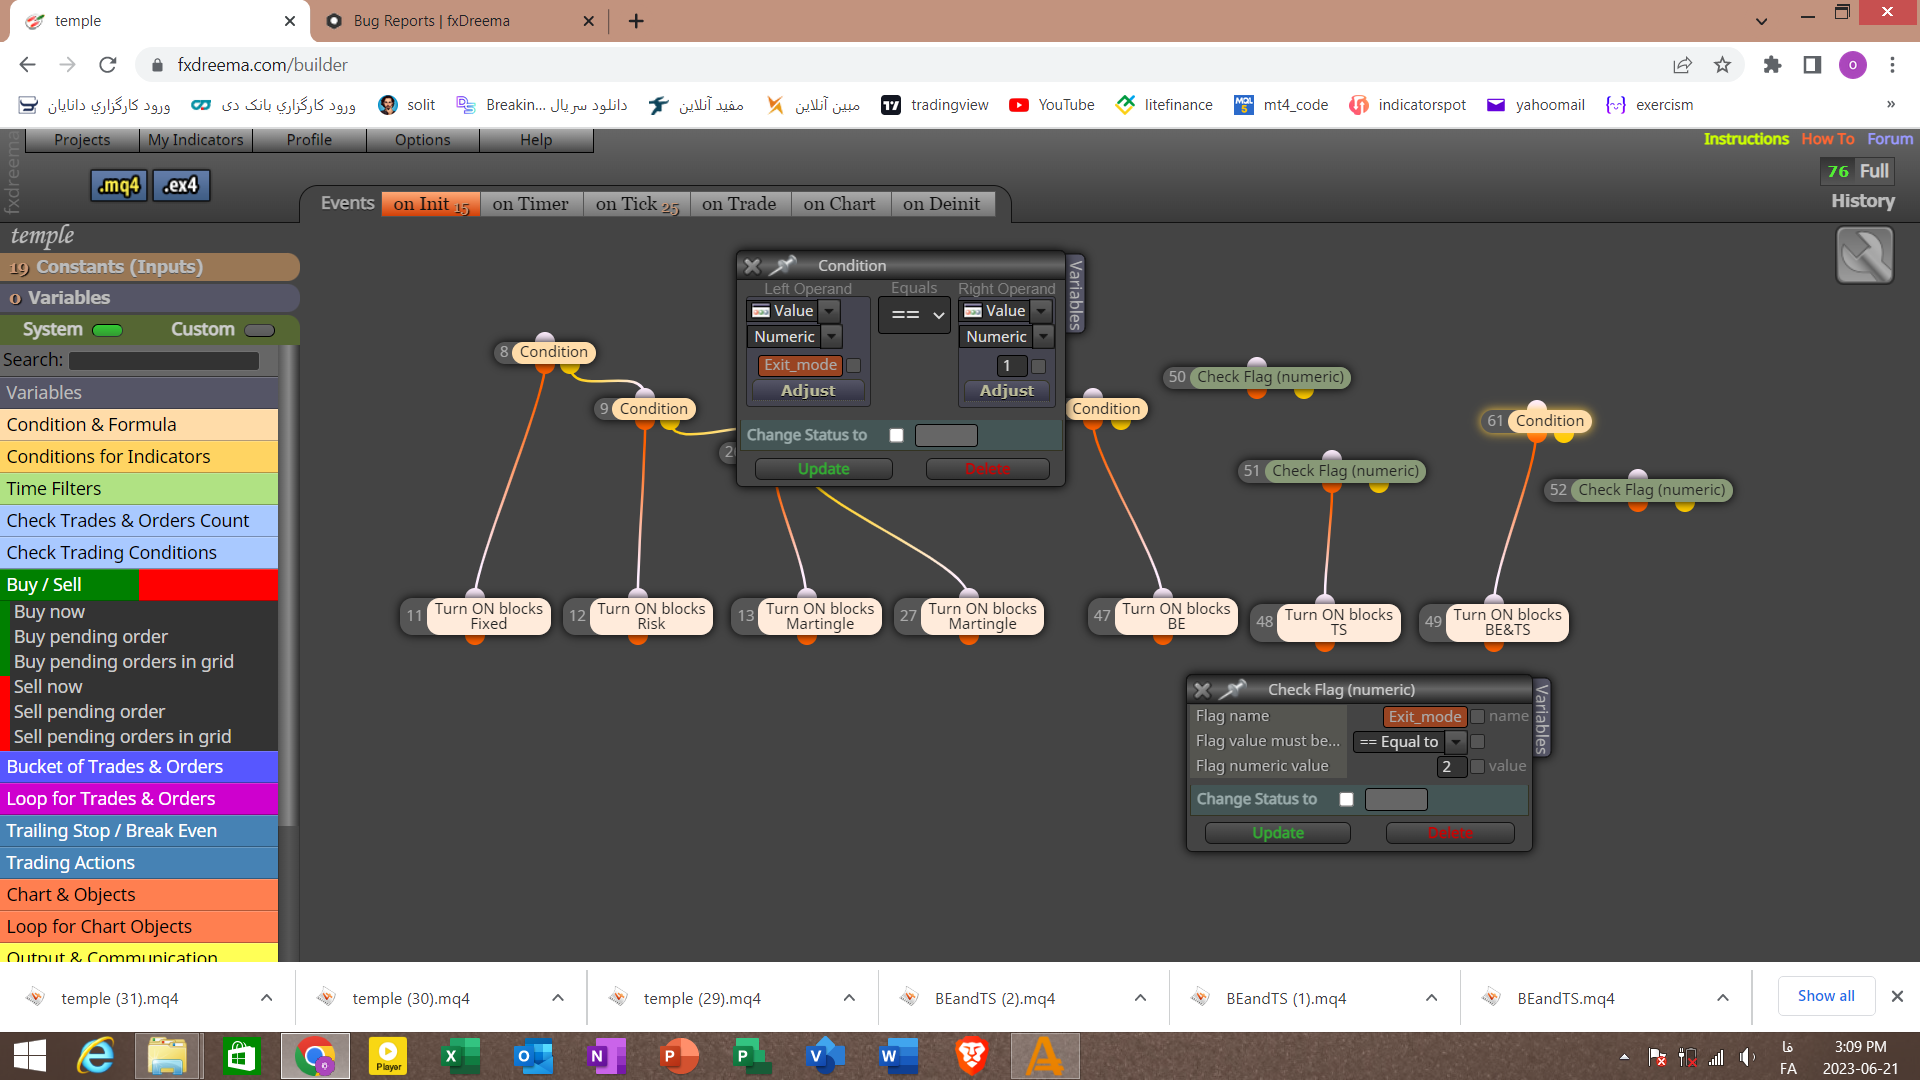Click the Change Status color box in Check Flag panel
This screenshot has height=1080, width=1920.
click(1396, 799)
